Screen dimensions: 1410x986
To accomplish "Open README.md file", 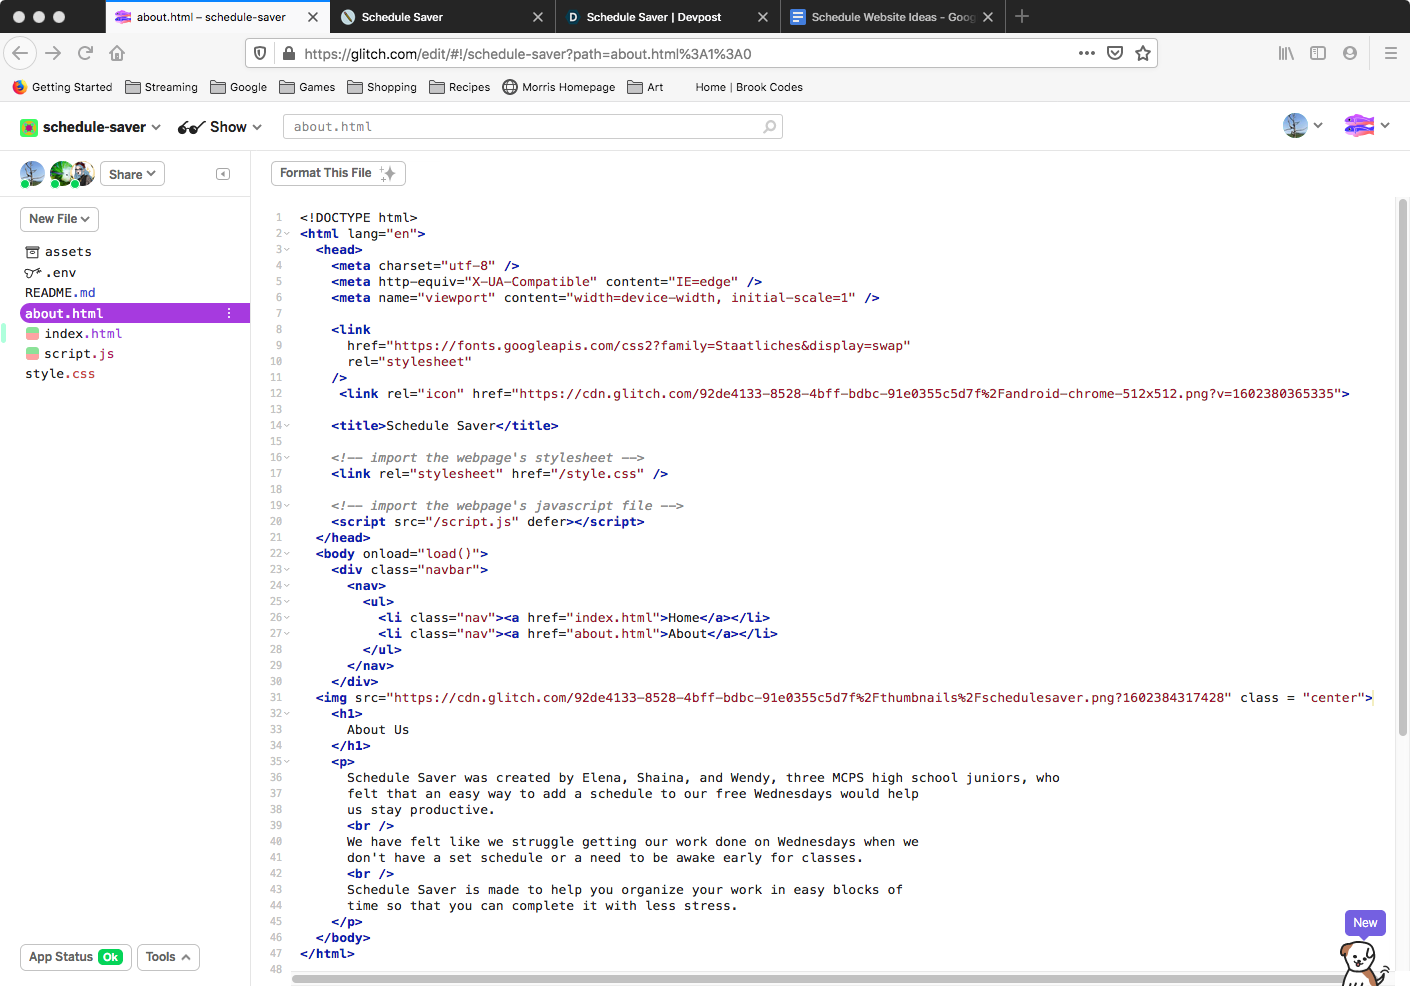I will [60, 292].
